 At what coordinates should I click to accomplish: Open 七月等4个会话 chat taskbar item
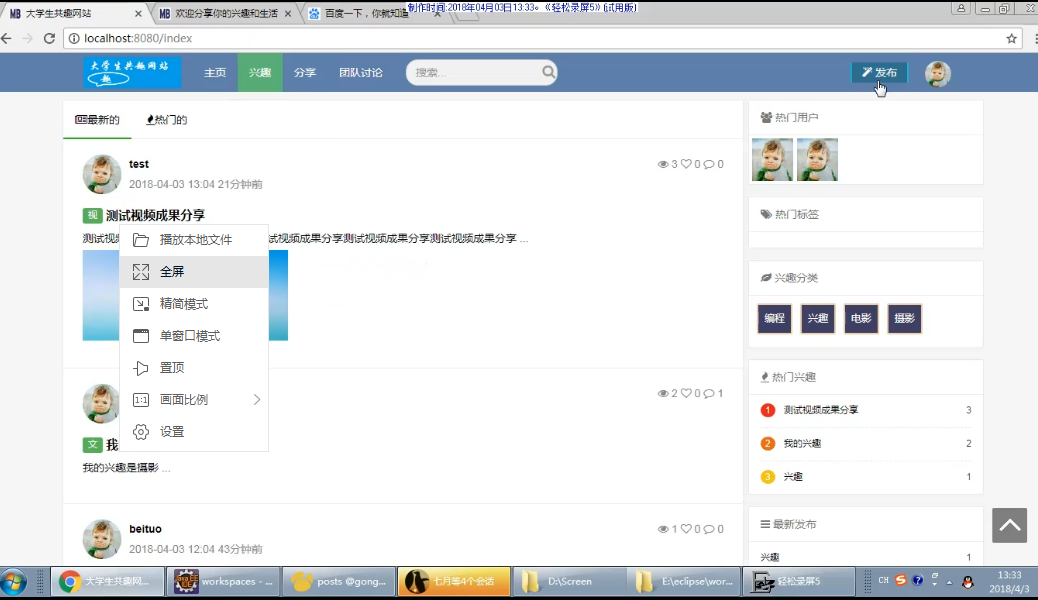pos(454,581)
